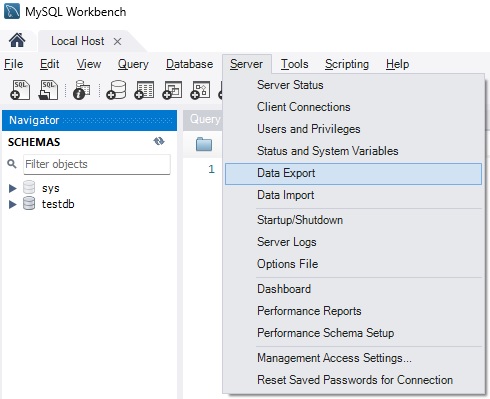The image size is (490, 399).
Task: Click the Home tab house icon
Action: pos(17,41)
